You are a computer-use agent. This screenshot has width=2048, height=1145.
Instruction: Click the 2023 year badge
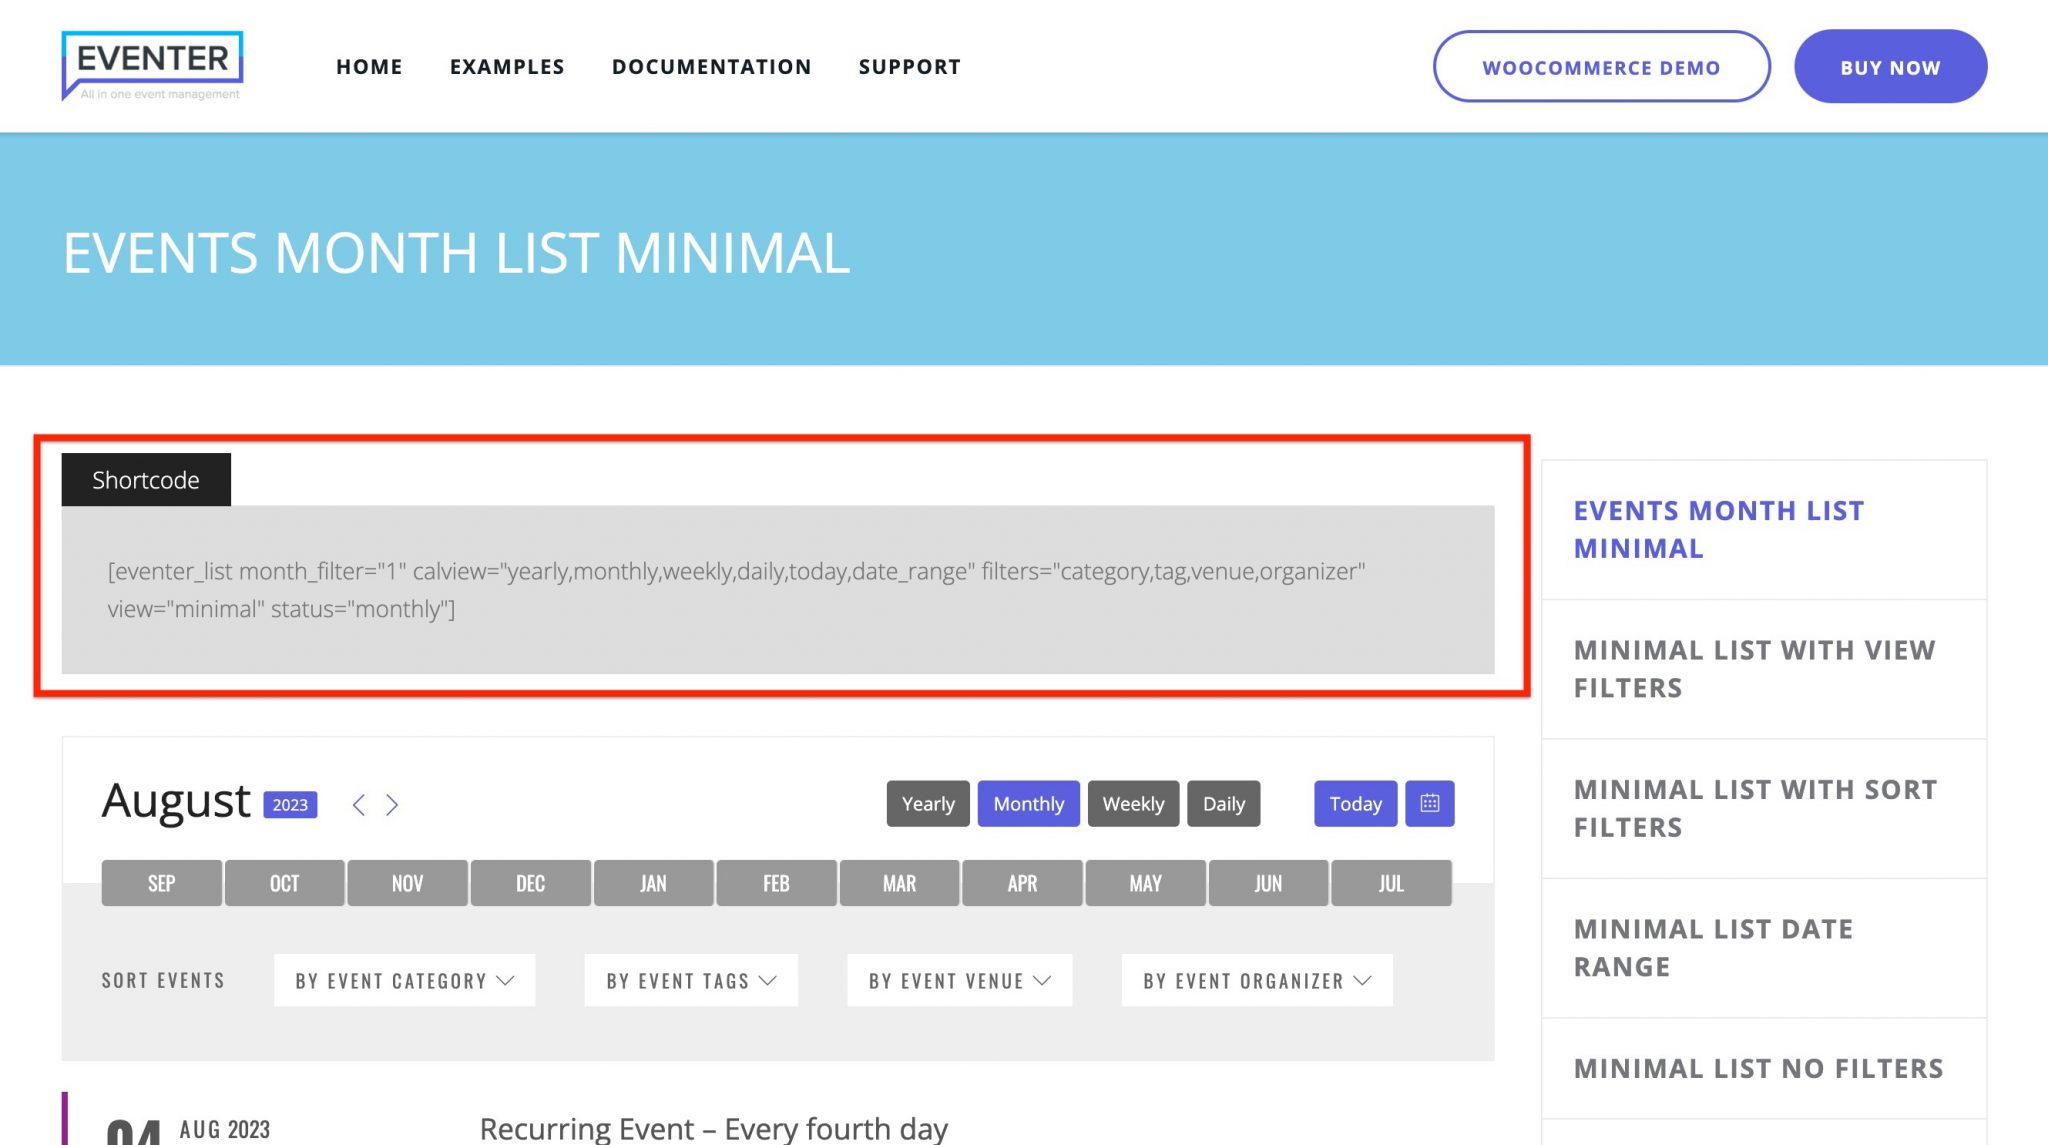point(290,805)
